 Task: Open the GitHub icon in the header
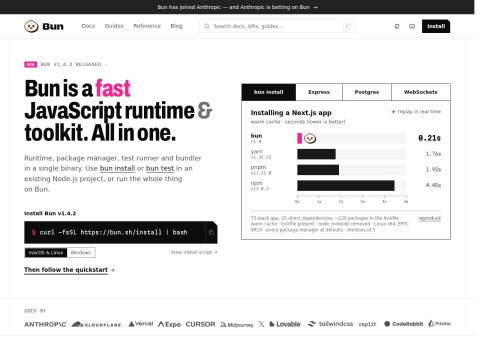coord(397,26)
